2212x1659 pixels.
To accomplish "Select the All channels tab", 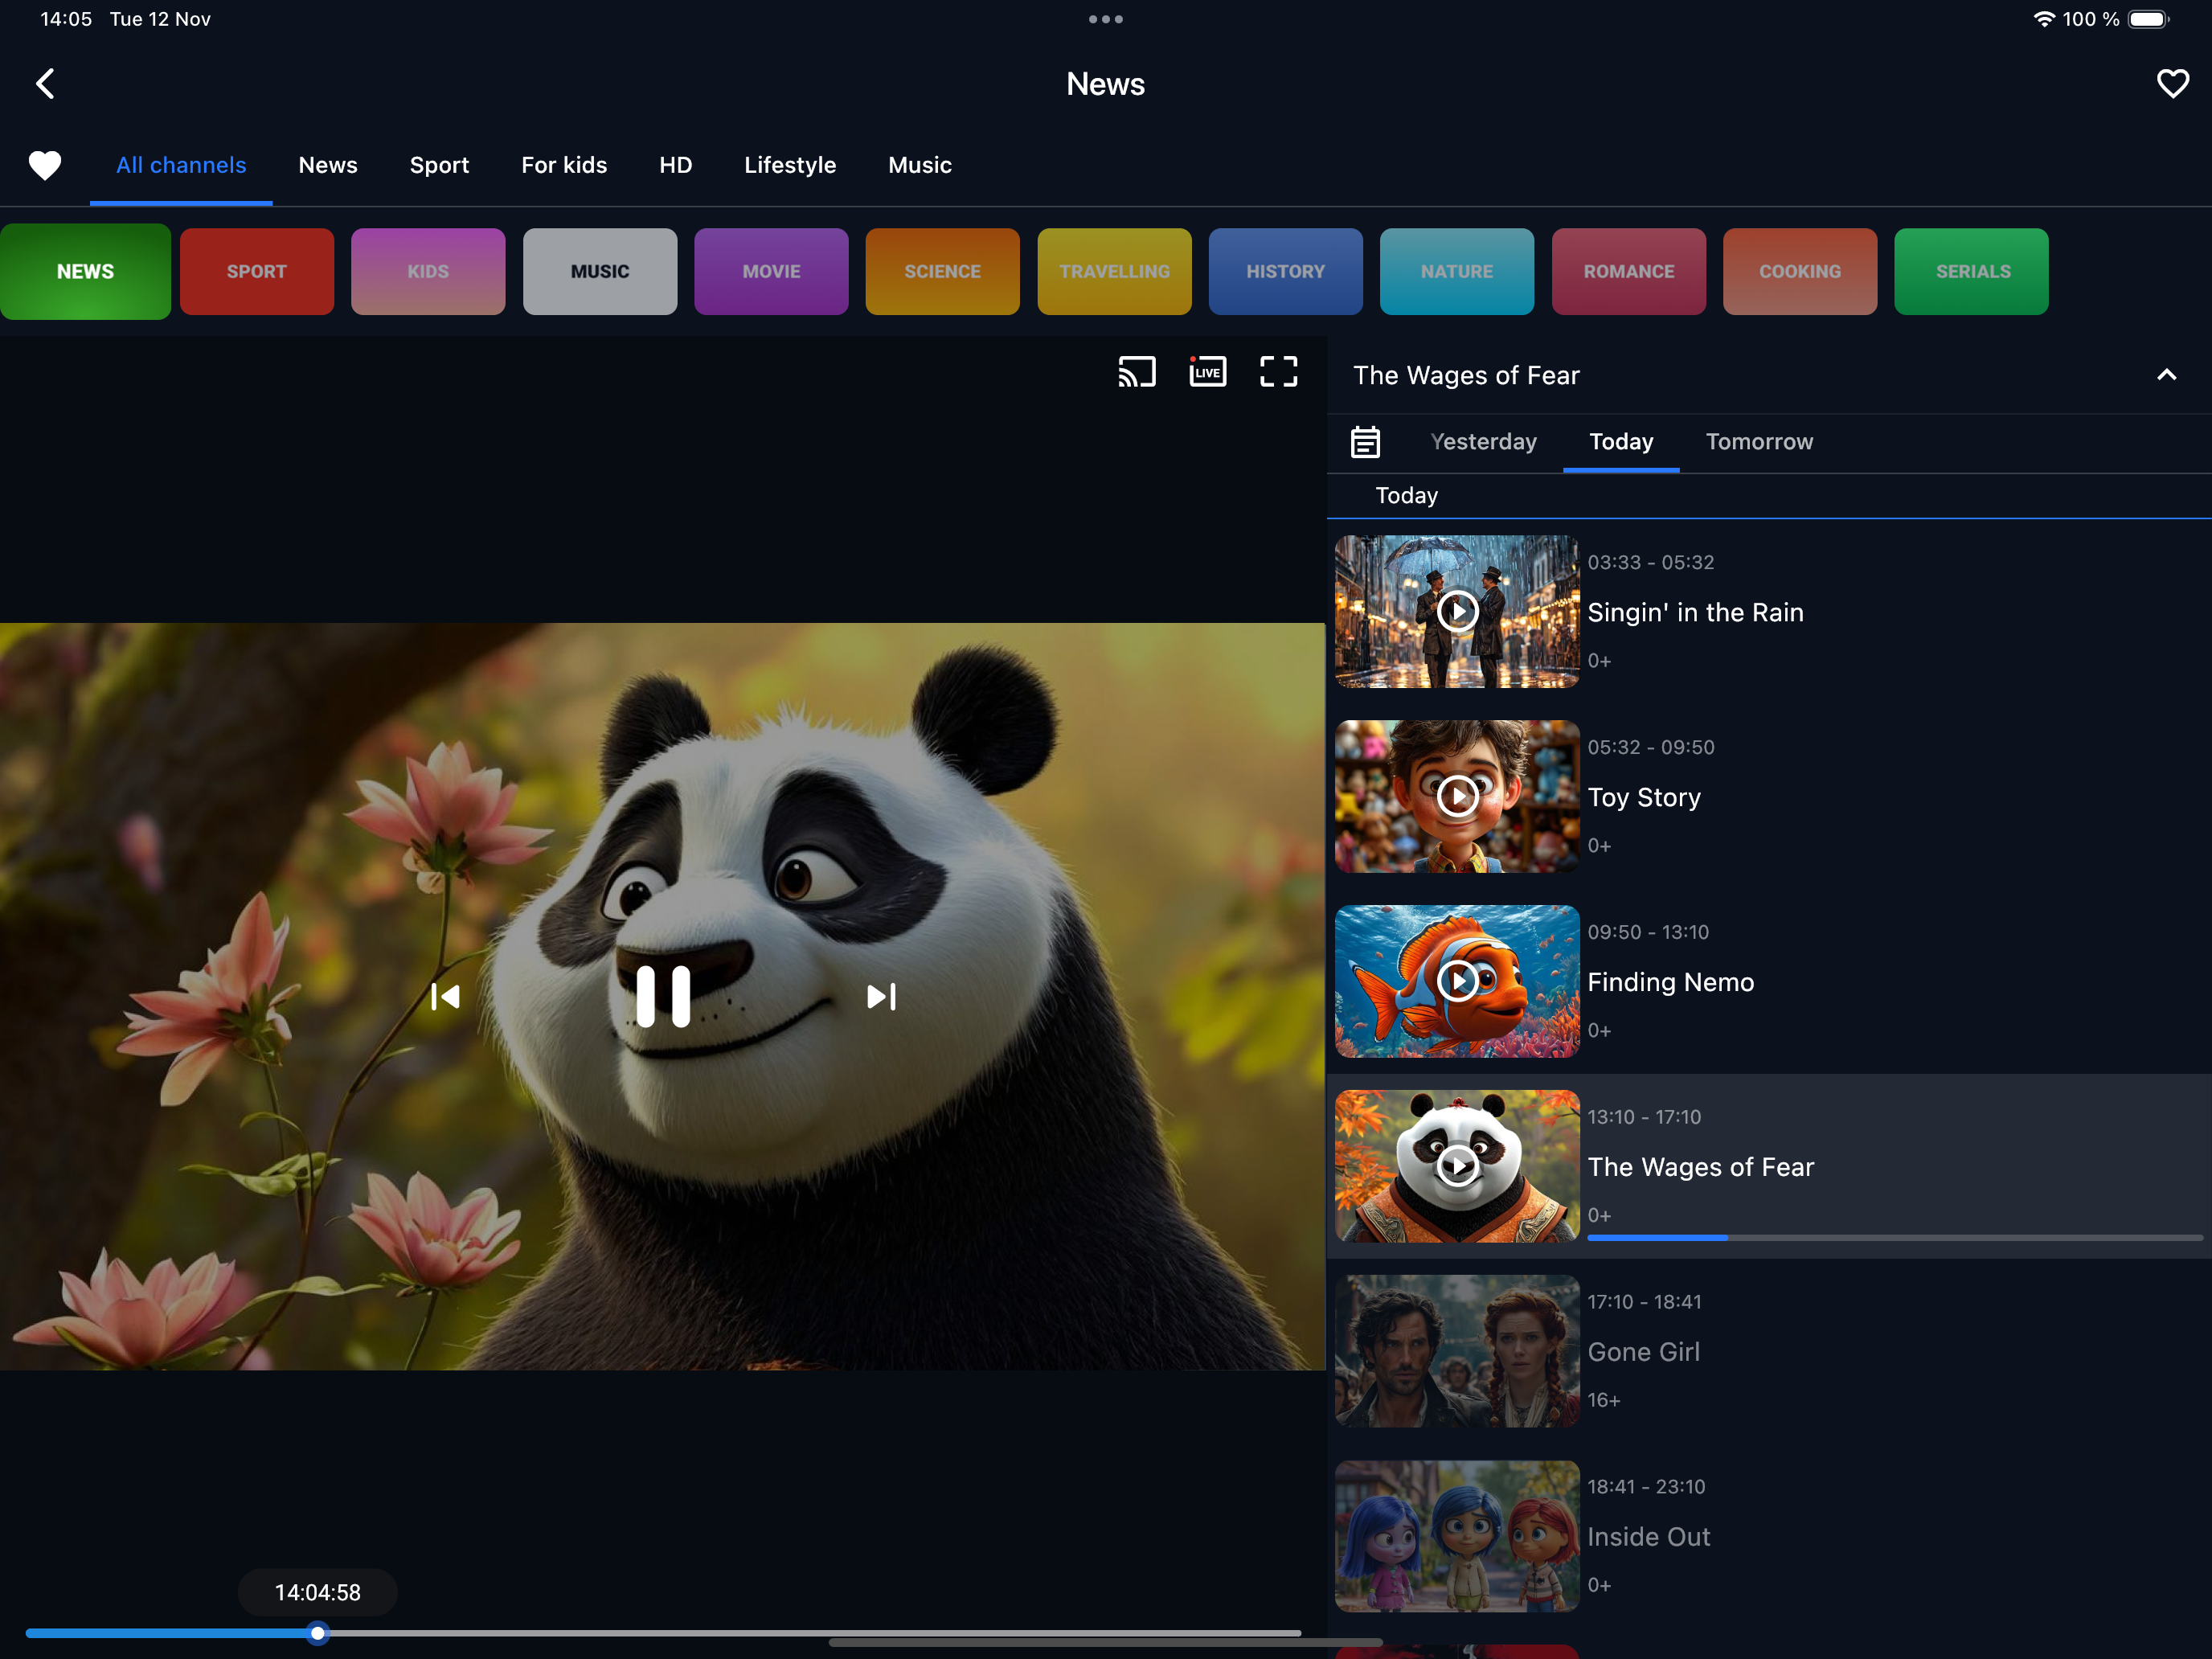I will [x=181, y=165].
